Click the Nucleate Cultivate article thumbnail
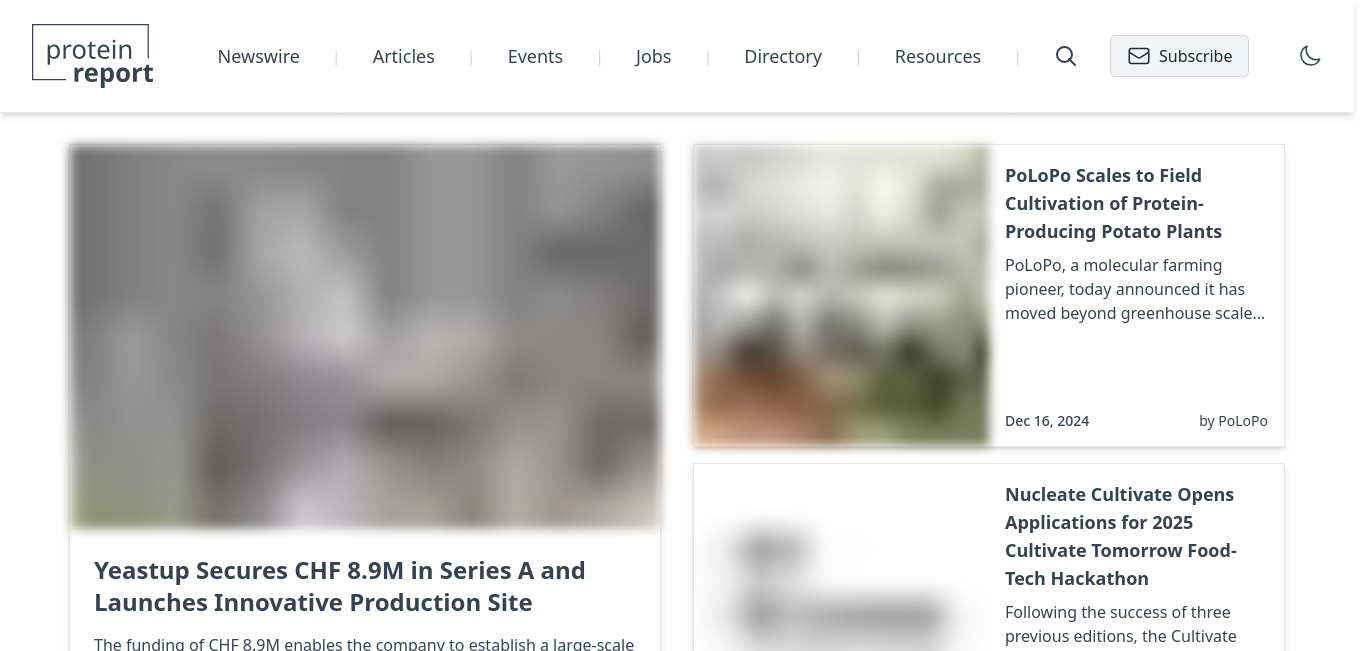 point(841,557)
